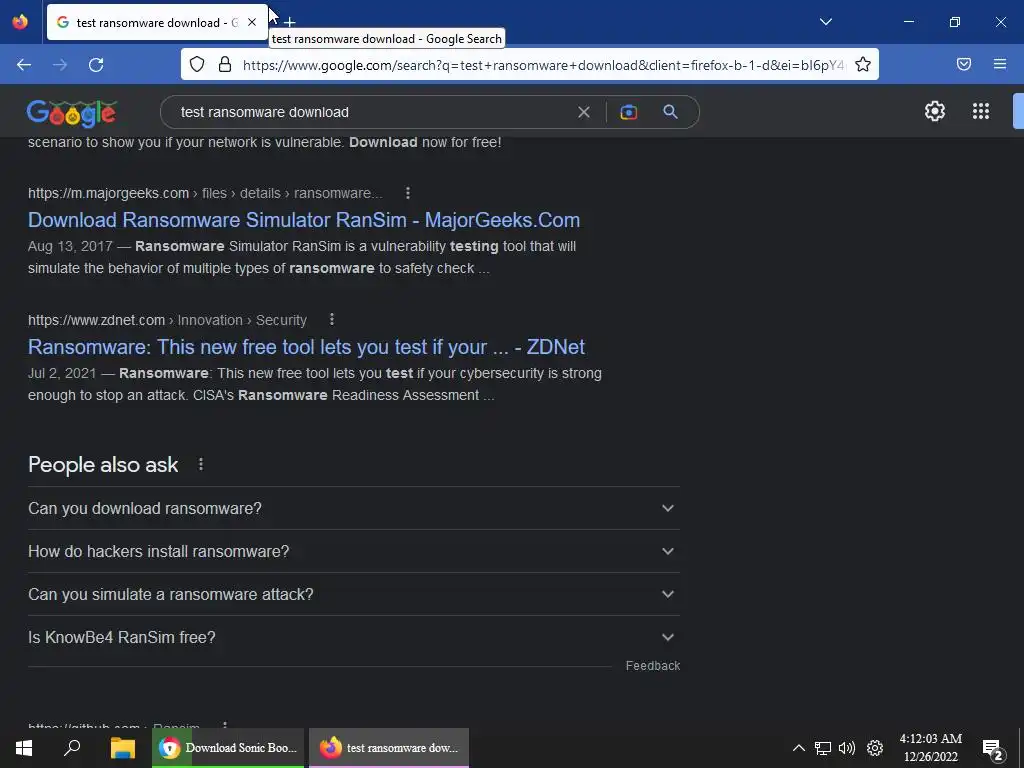Search by image camera icon
The image size is (1024, 768).
click(x=628, y=112)
